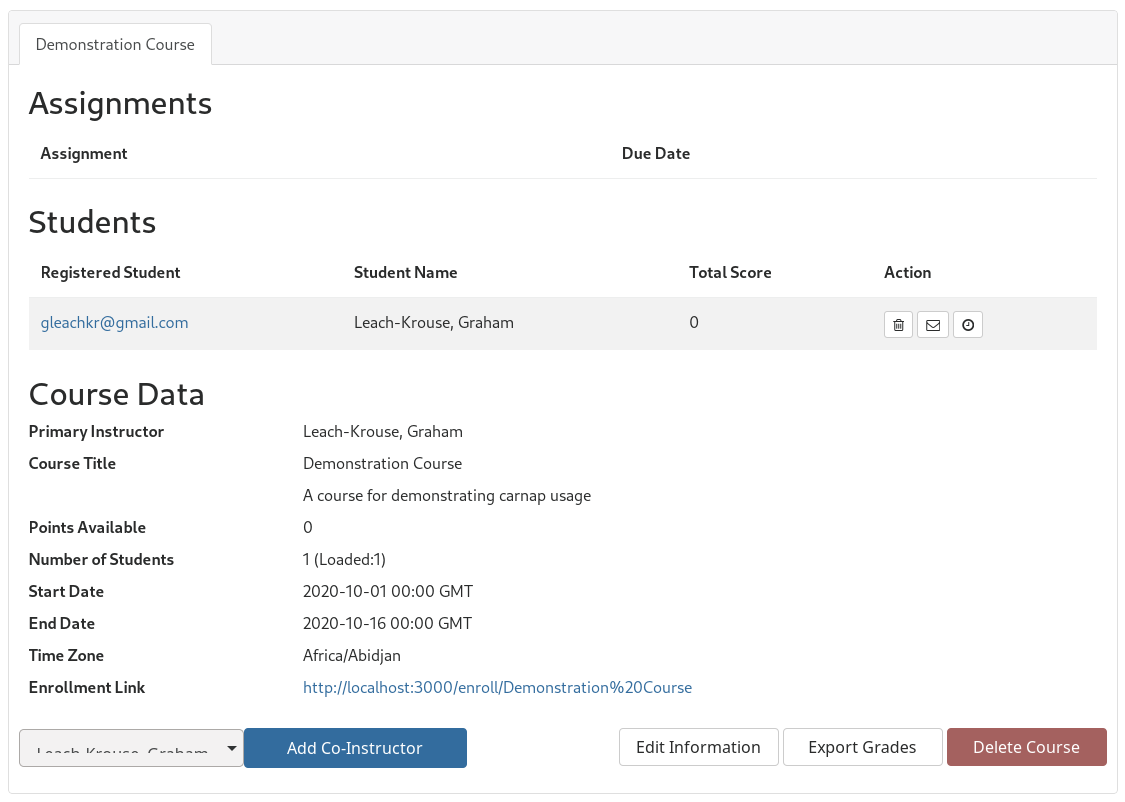Open the gleachkr@gmail.com student link
Image resolution: width=1125 pixels, height=802 pixels.
pos(114,323)
